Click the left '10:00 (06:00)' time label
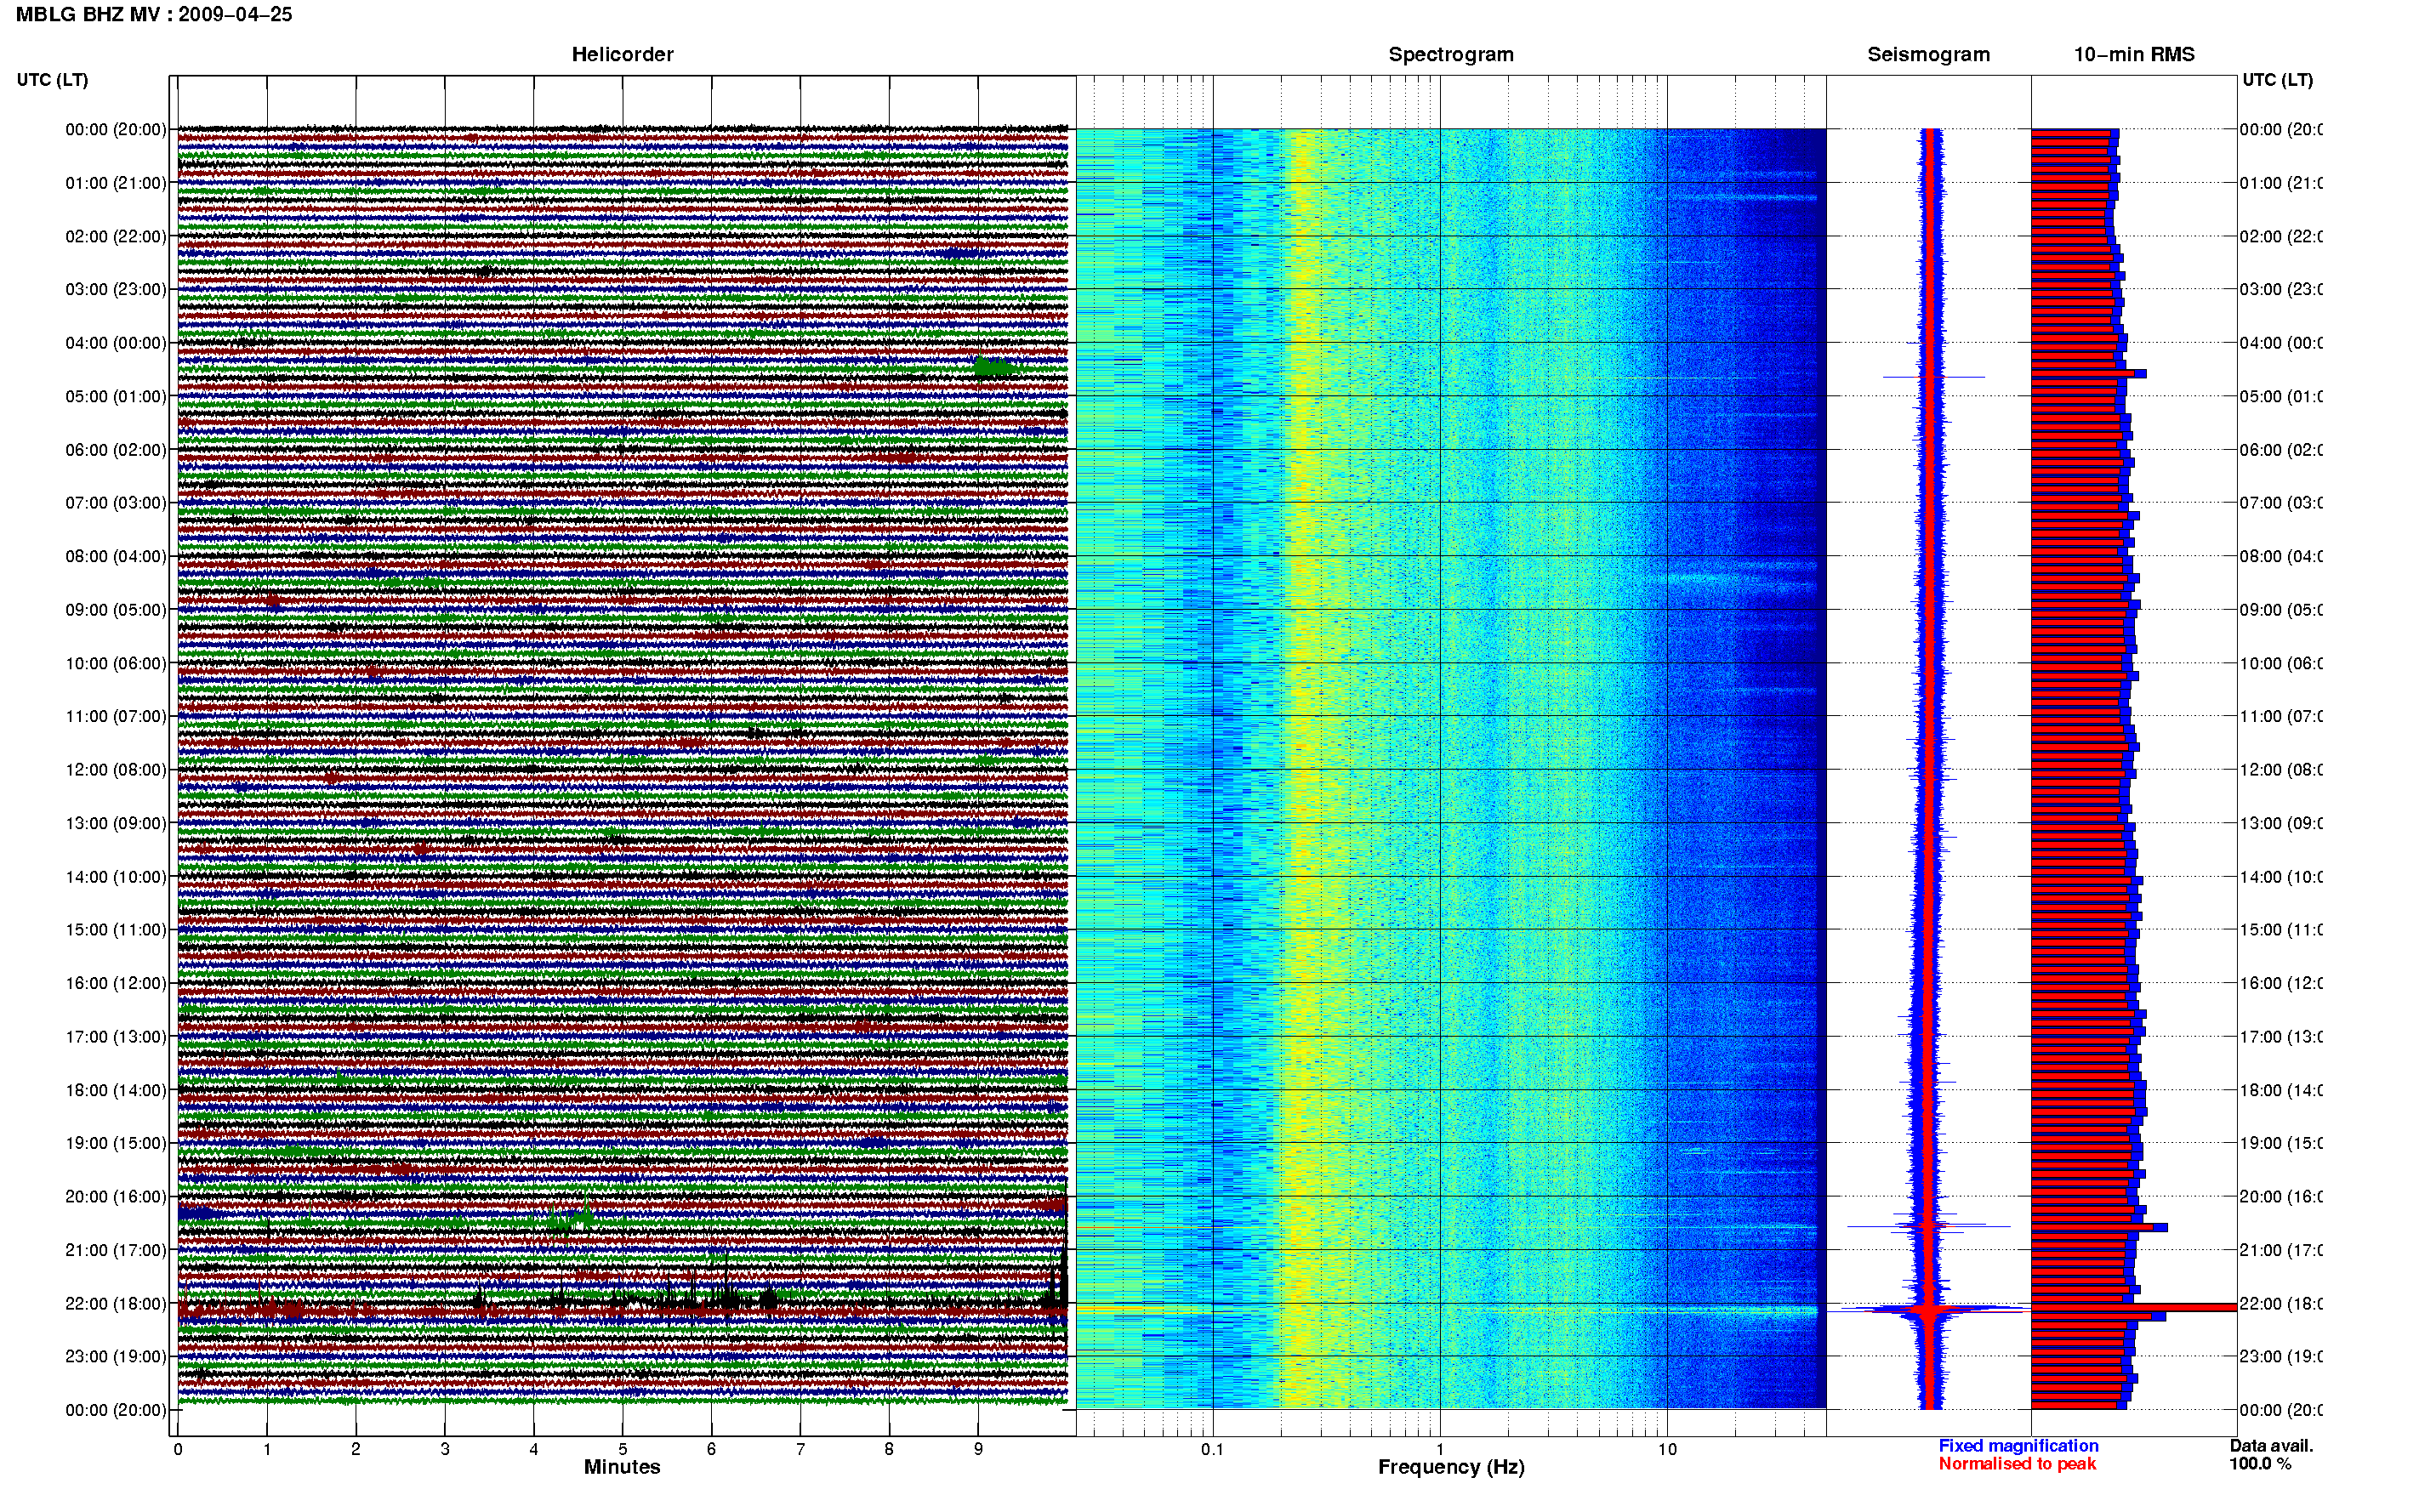Screen dimensions: 2419x1512 pos(116,663)
